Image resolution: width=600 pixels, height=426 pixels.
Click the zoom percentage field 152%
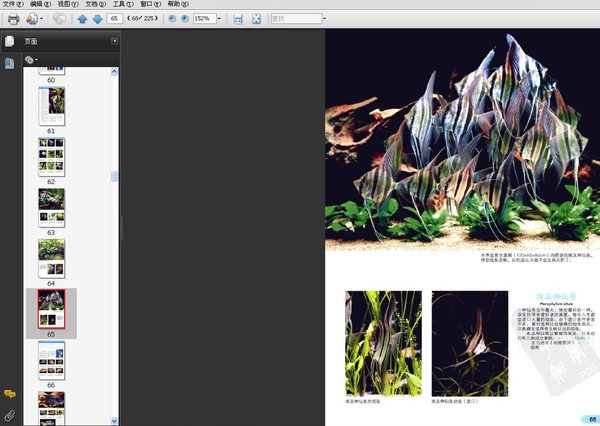tap(204, 18)
